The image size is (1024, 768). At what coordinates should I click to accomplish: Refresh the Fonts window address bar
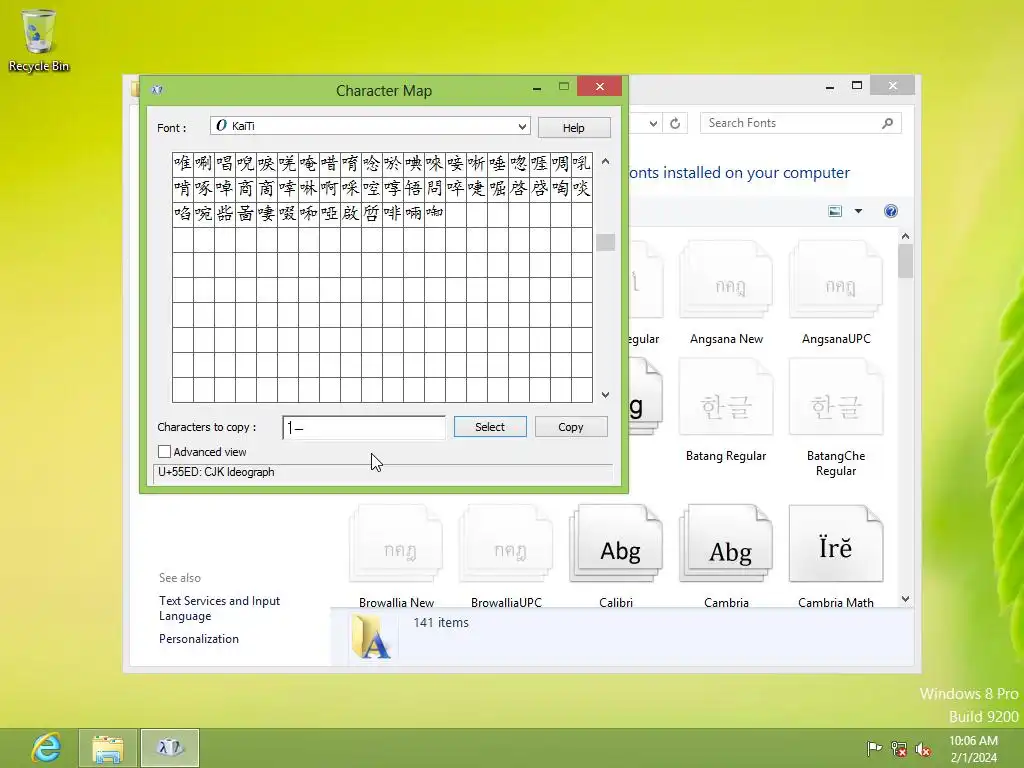(675, 123)
